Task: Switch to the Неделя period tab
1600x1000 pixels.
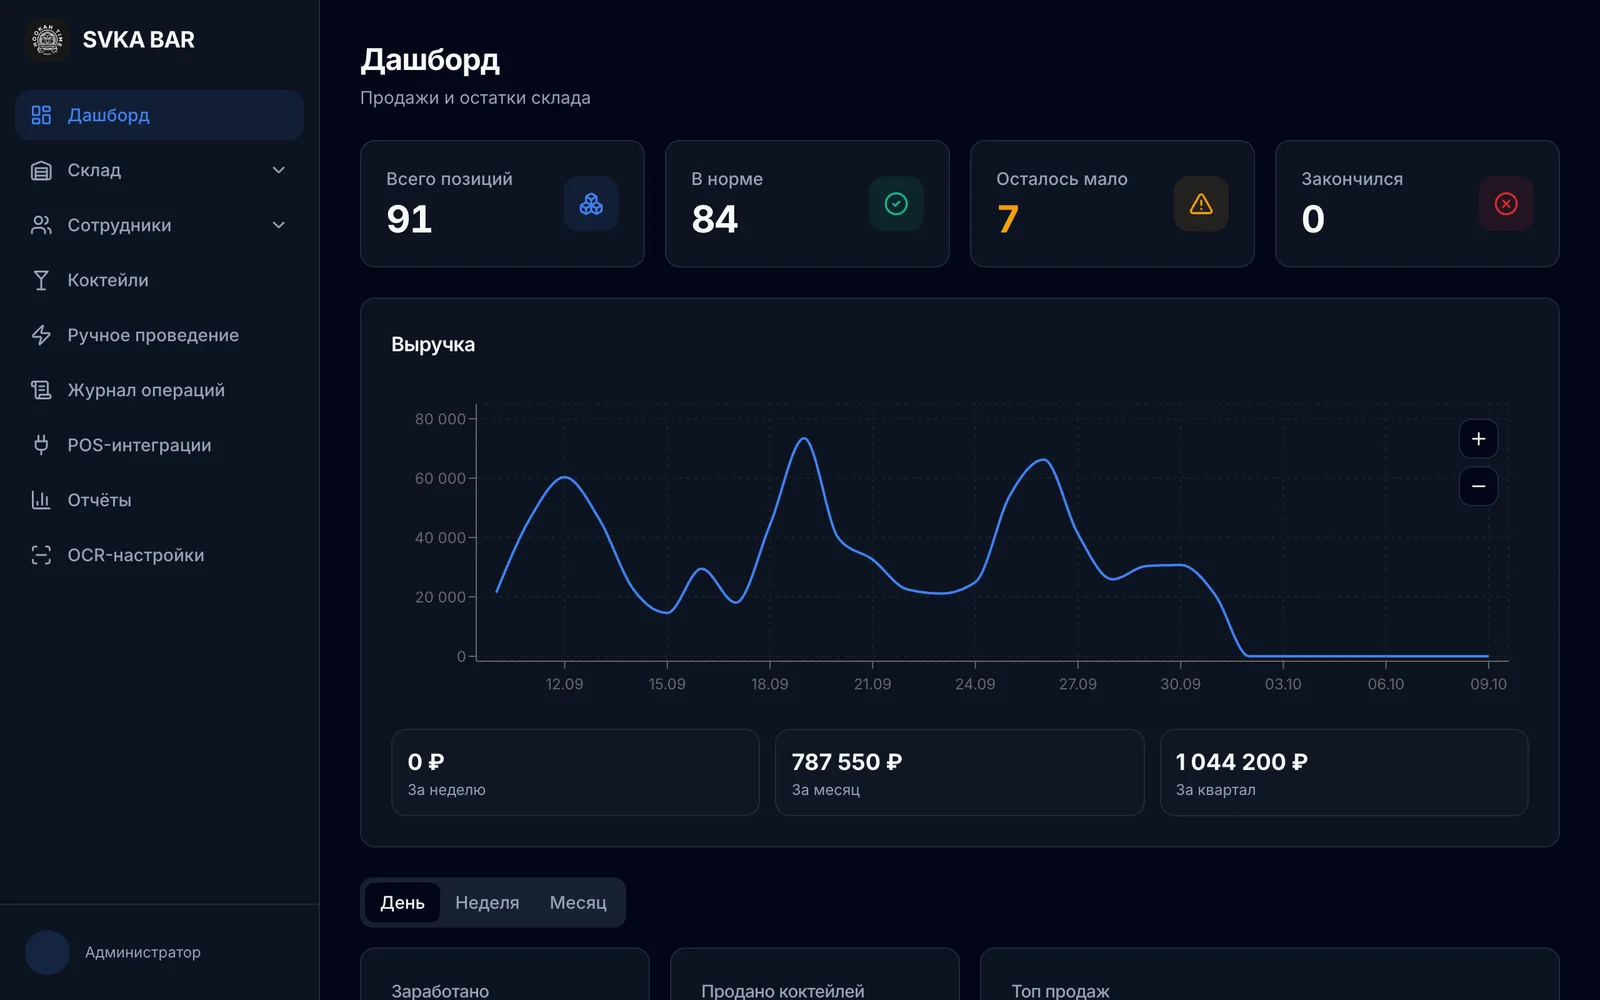Action: (487, 903)
